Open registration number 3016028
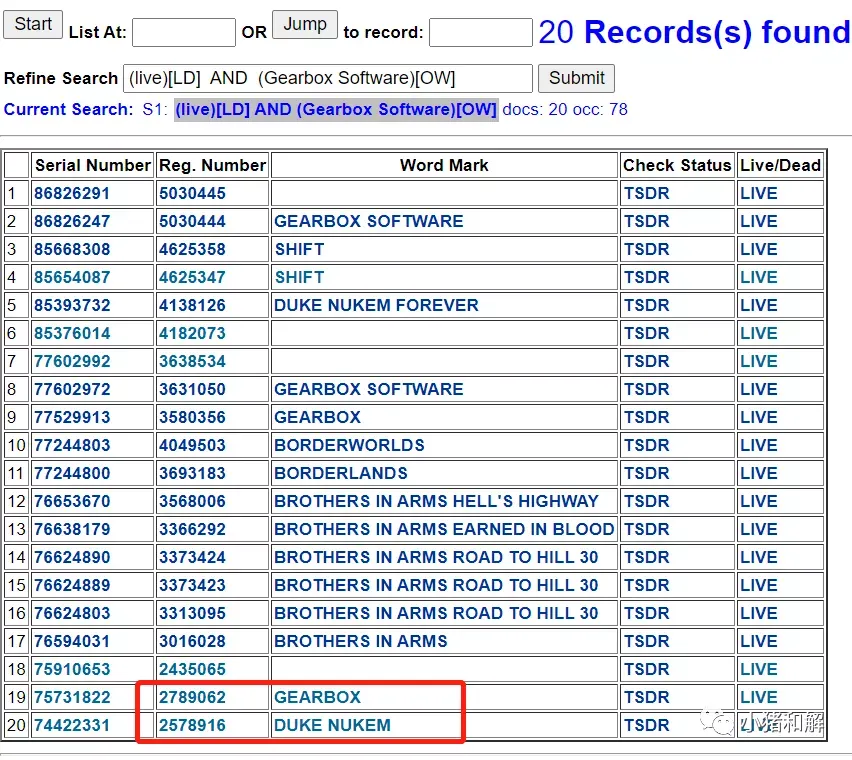The image size is (852, 760). coord(192,641)
